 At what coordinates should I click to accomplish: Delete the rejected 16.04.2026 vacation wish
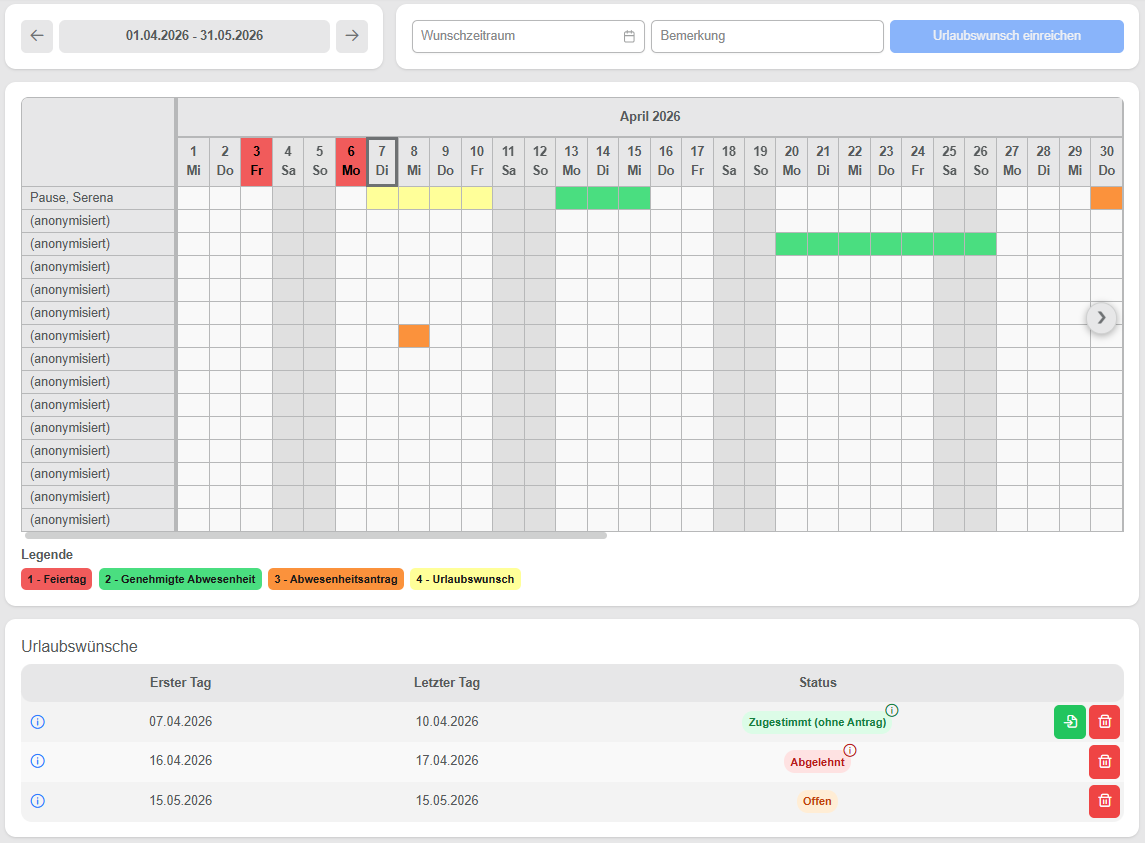[x=1104, y=762]
